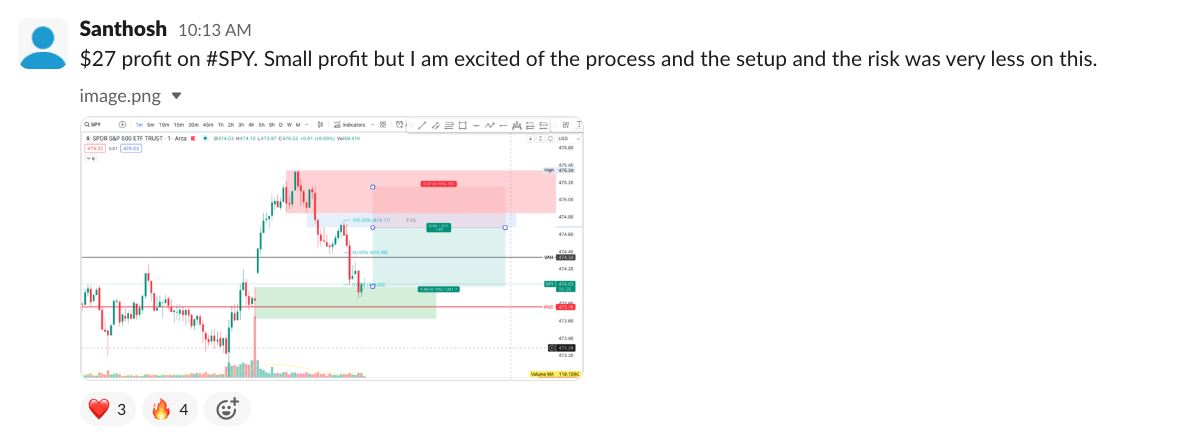Switch to the 1h timeframe
Viewport: 1188px width, 438px height.
point(219,125)
